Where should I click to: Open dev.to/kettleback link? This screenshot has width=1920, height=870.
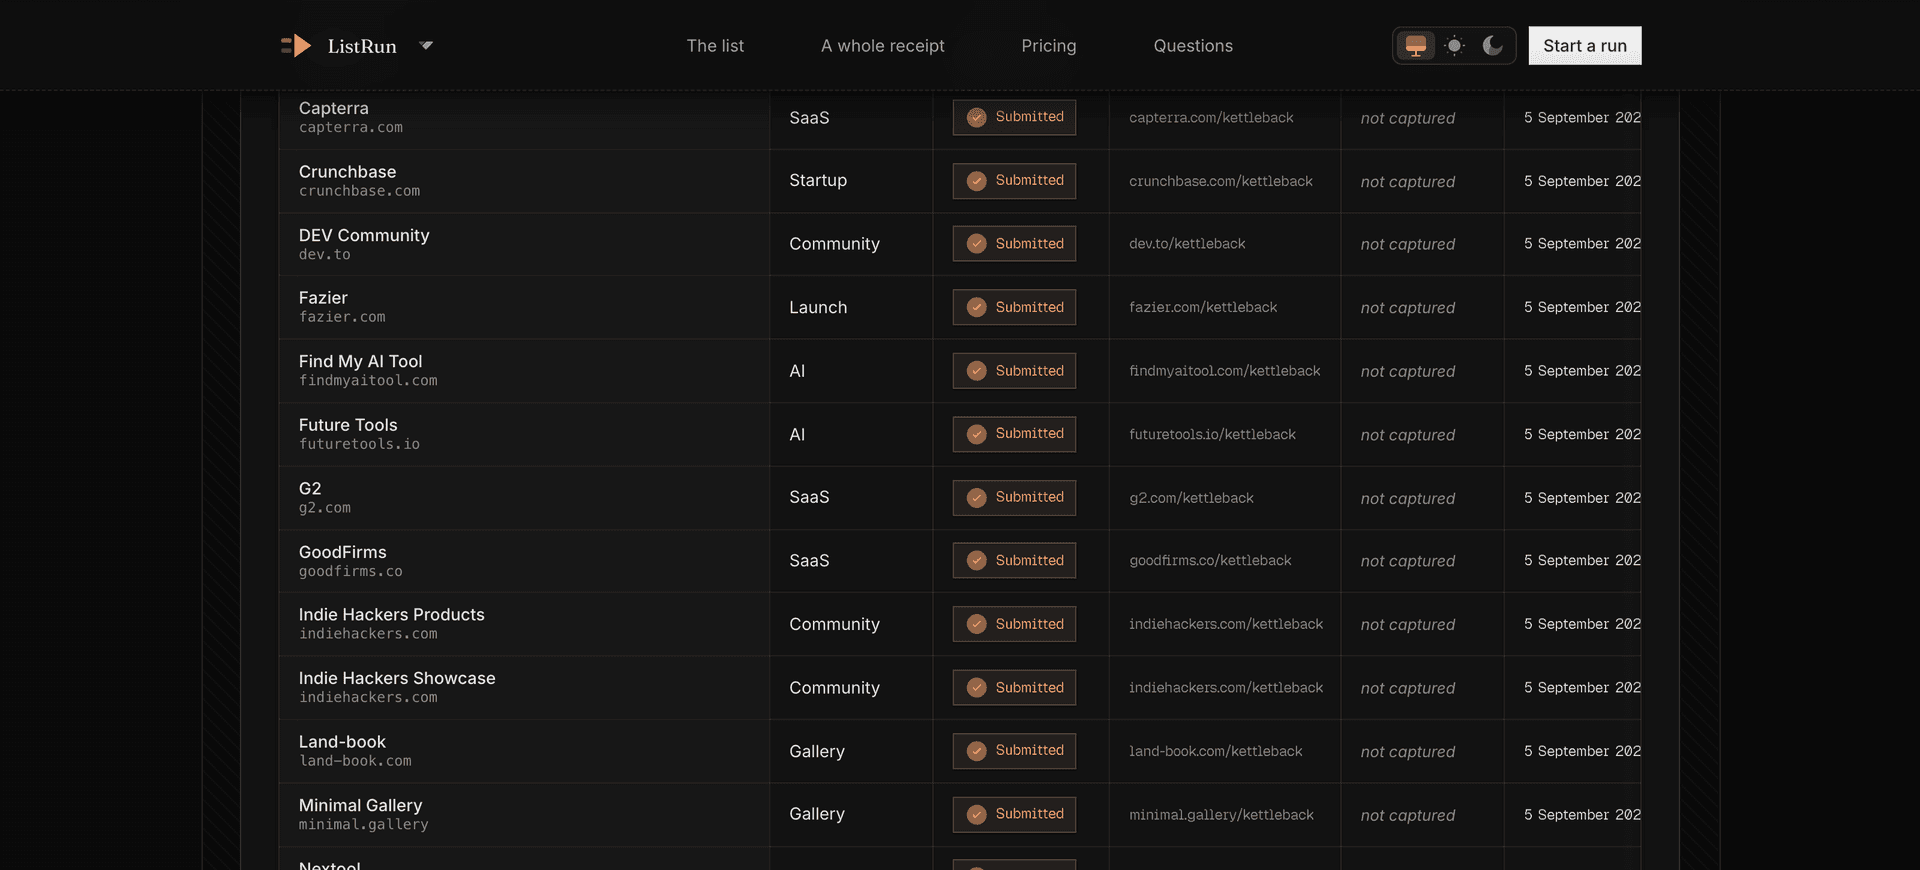[1187, 244]
